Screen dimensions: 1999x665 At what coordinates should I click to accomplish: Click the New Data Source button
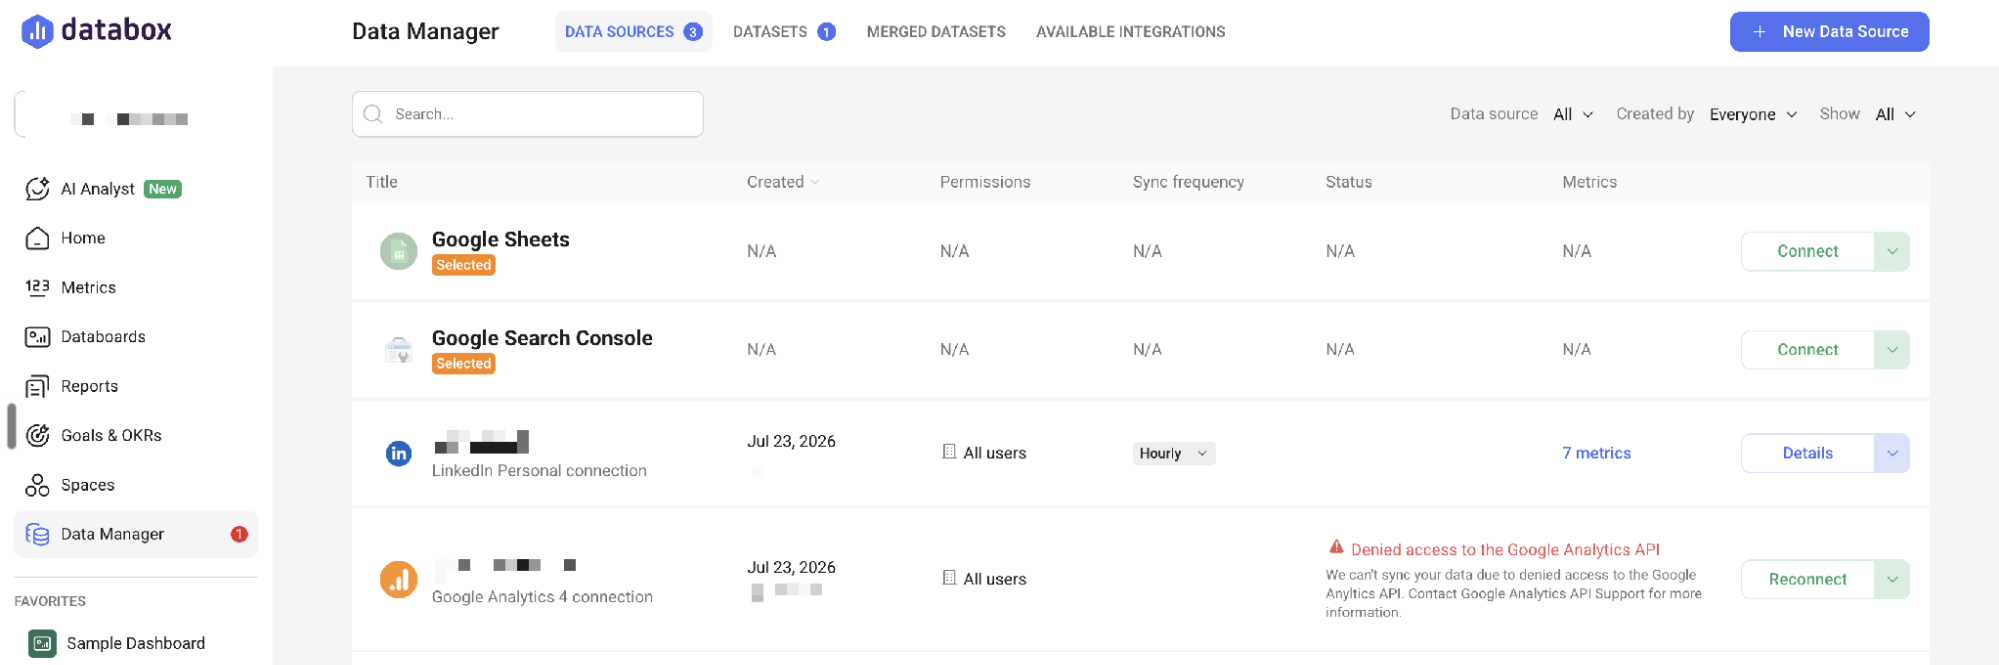(x=1829, y=32)
